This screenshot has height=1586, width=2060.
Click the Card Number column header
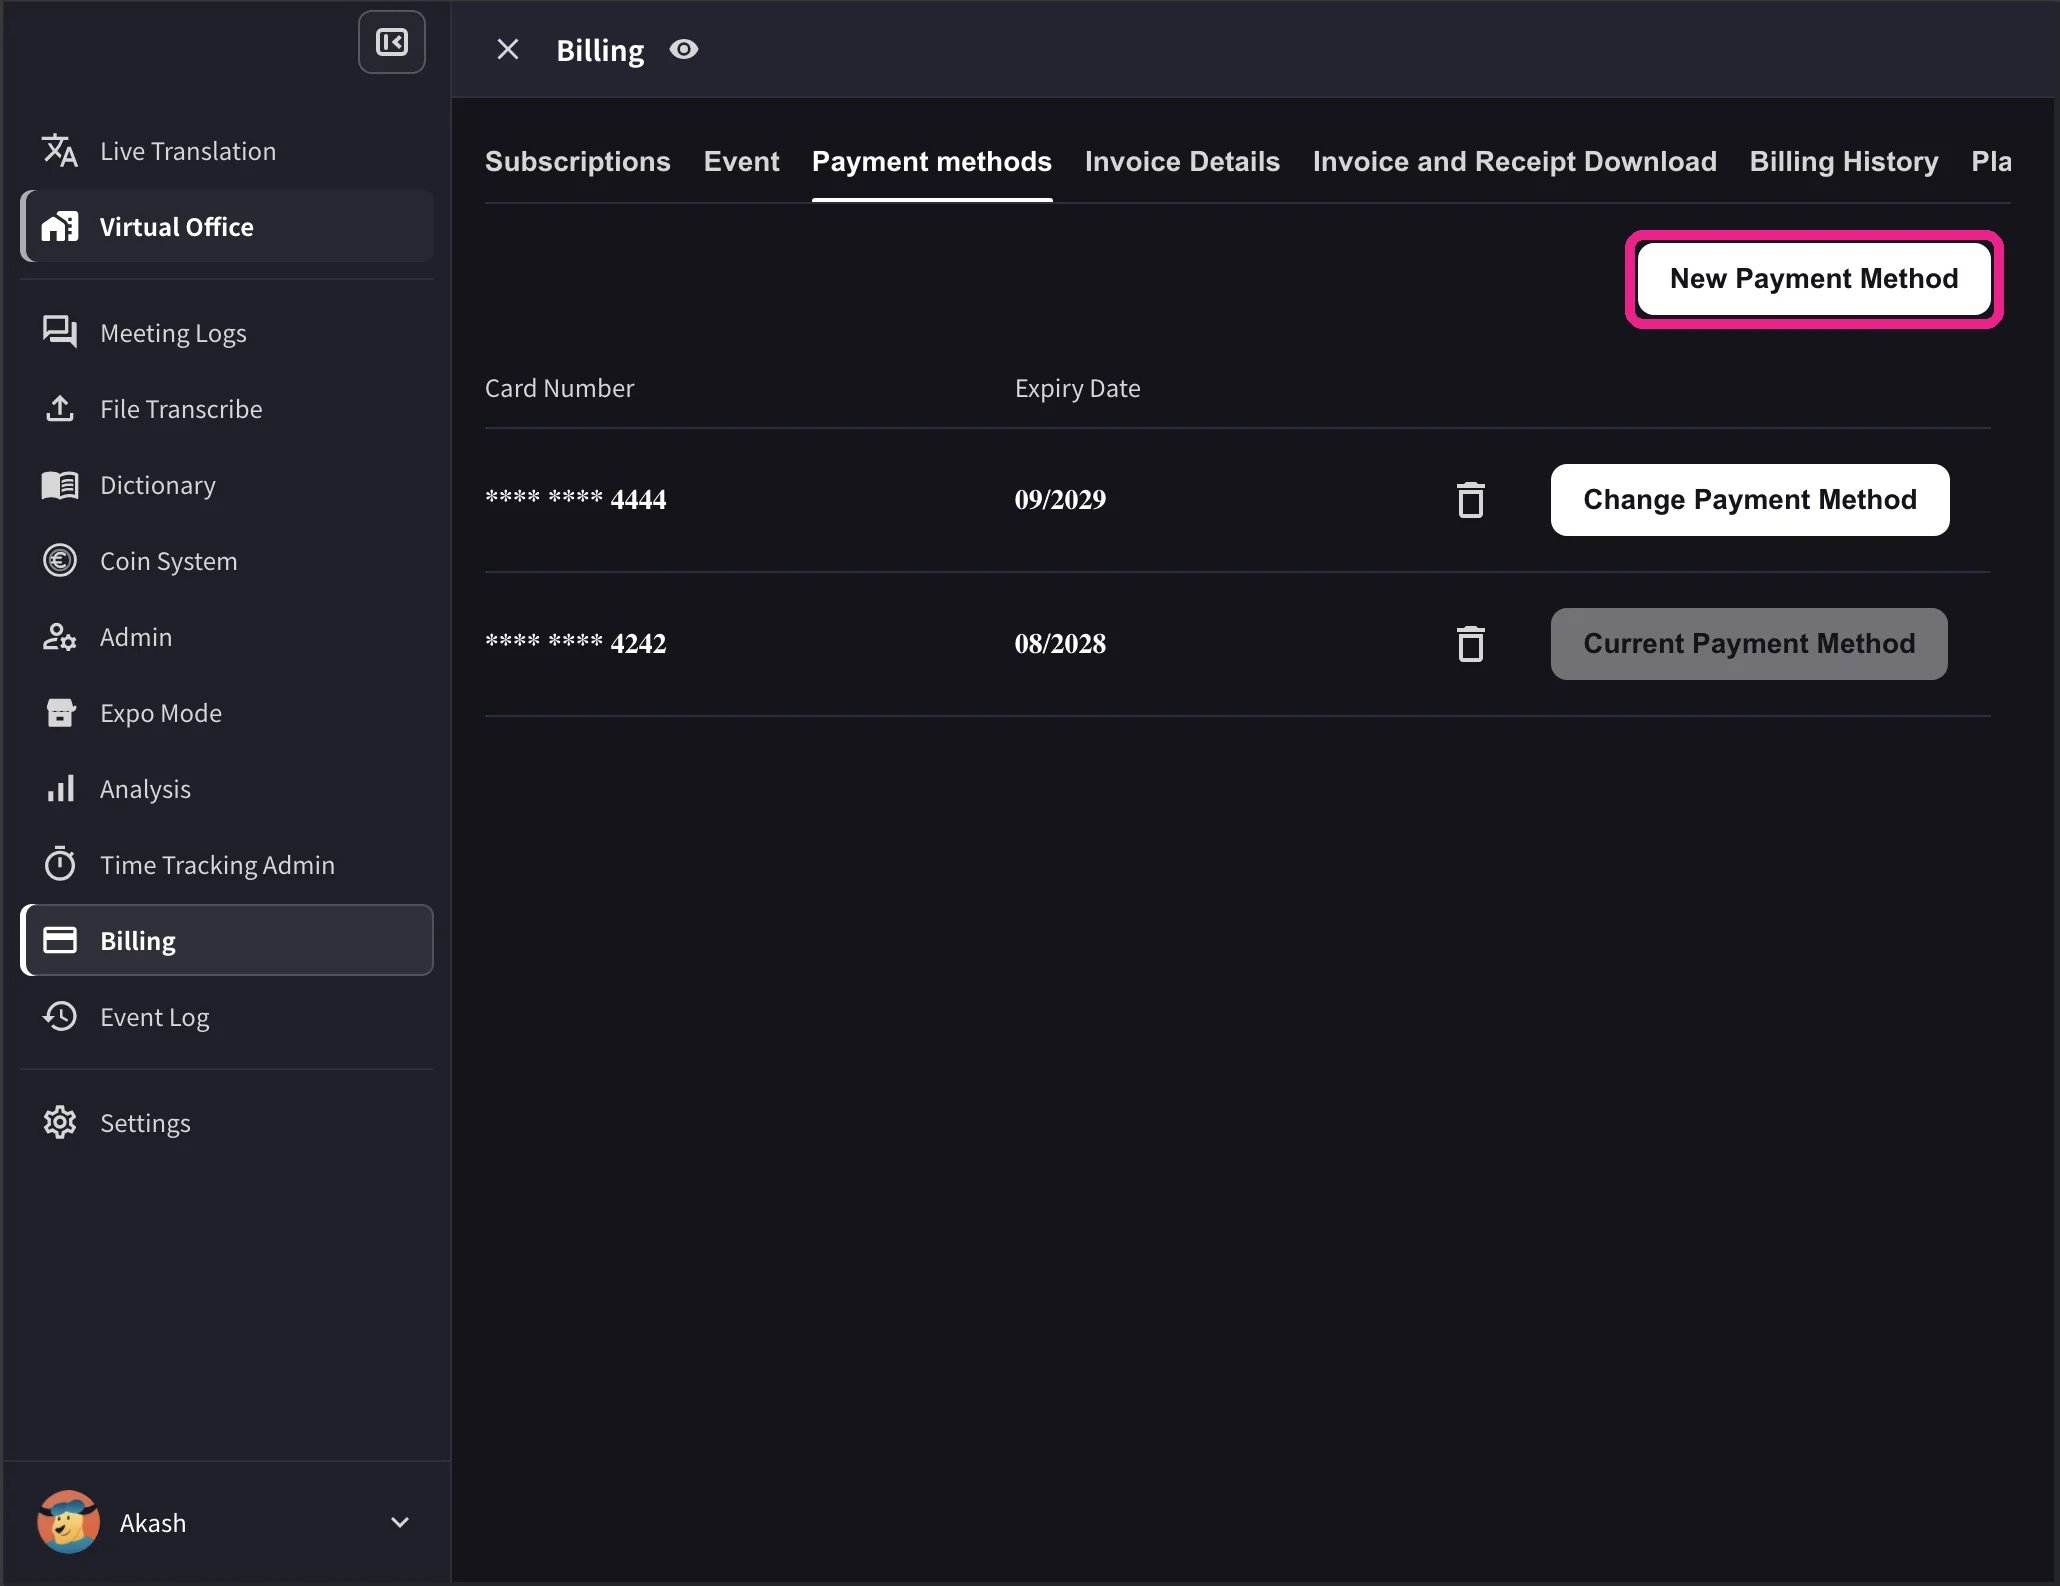click(x=559, y=388)
